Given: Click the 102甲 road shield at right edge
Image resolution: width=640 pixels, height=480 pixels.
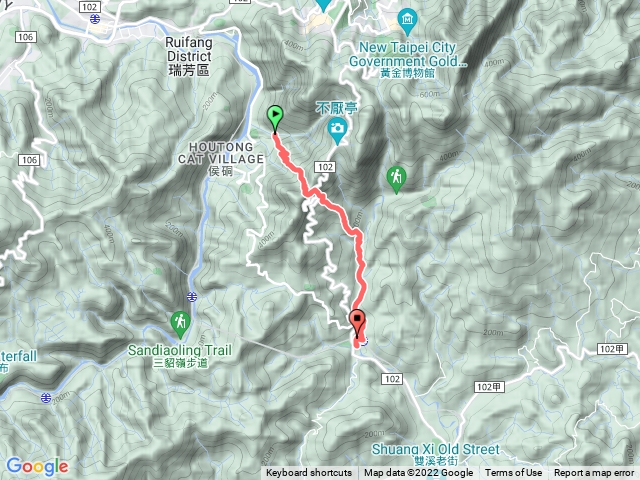Looking at the screenshot, I should coord(612,349).
